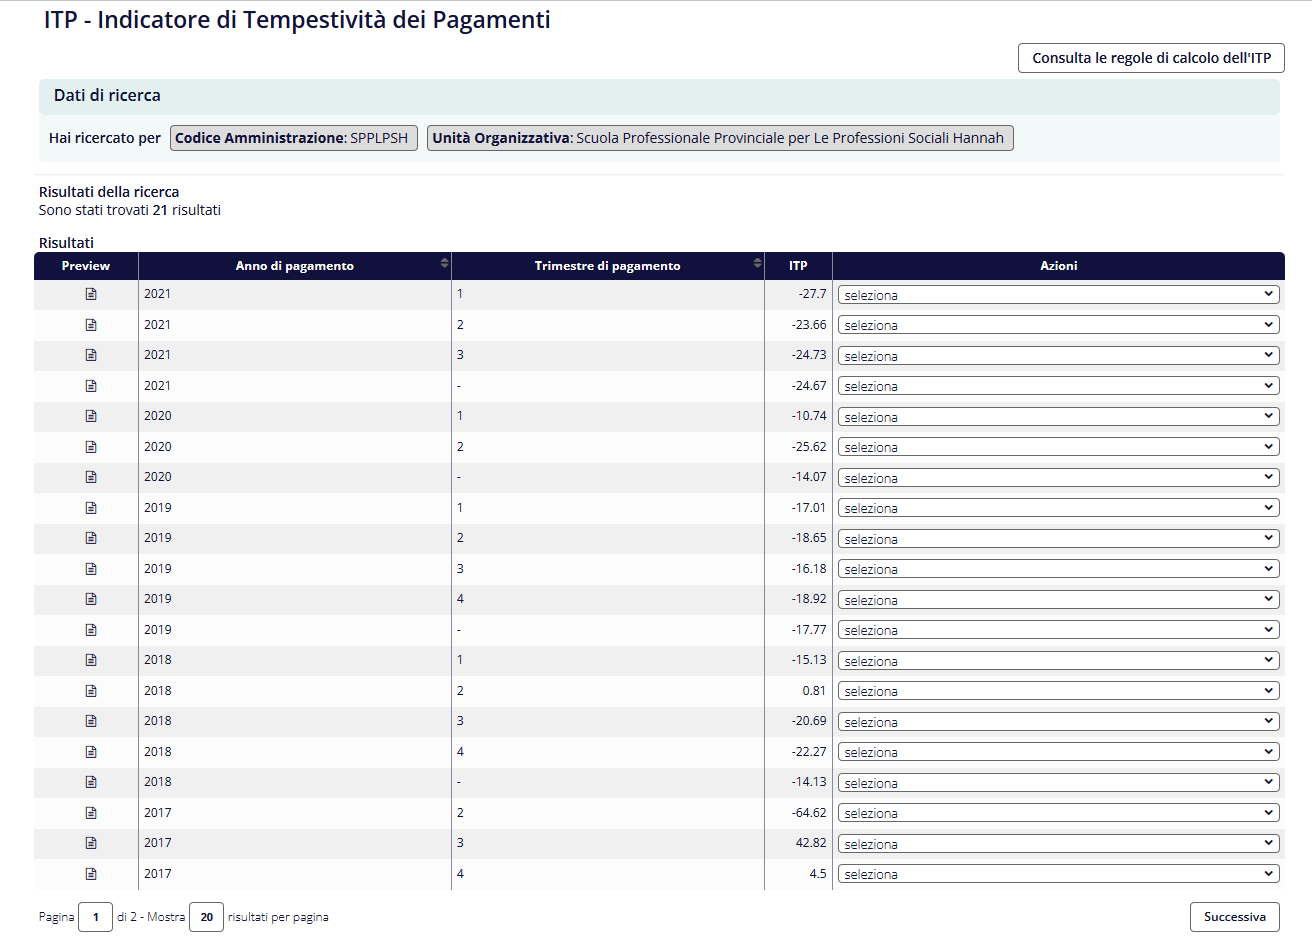Image resolution: width=1312 pixels, height=942 pixels.
Task: Click preview document icon for 2021 ITP -24.67
Action: tap(91, 386)
